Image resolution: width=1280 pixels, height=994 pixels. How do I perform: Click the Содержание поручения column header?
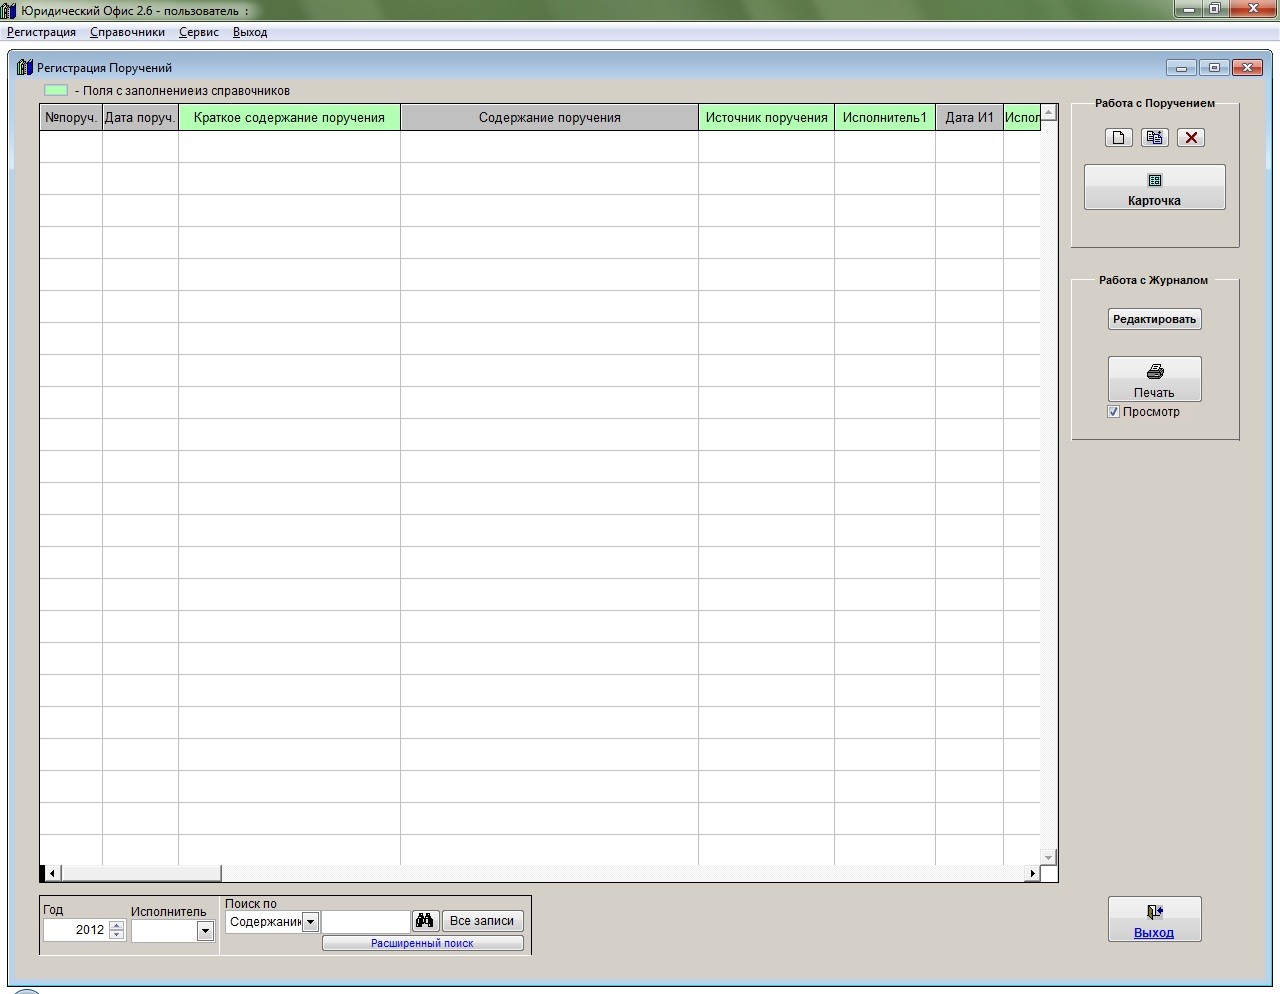click(549, 118)
